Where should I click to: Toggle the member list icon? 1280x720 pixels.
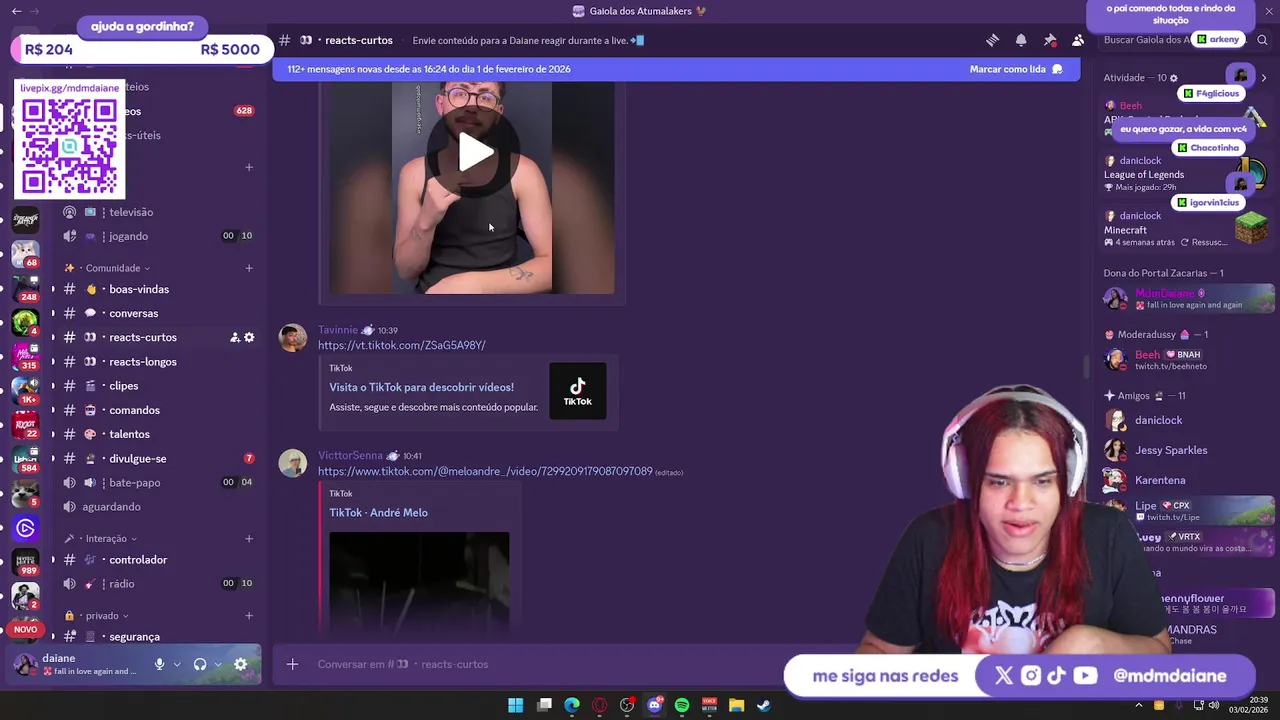(x=1078, y=40)
